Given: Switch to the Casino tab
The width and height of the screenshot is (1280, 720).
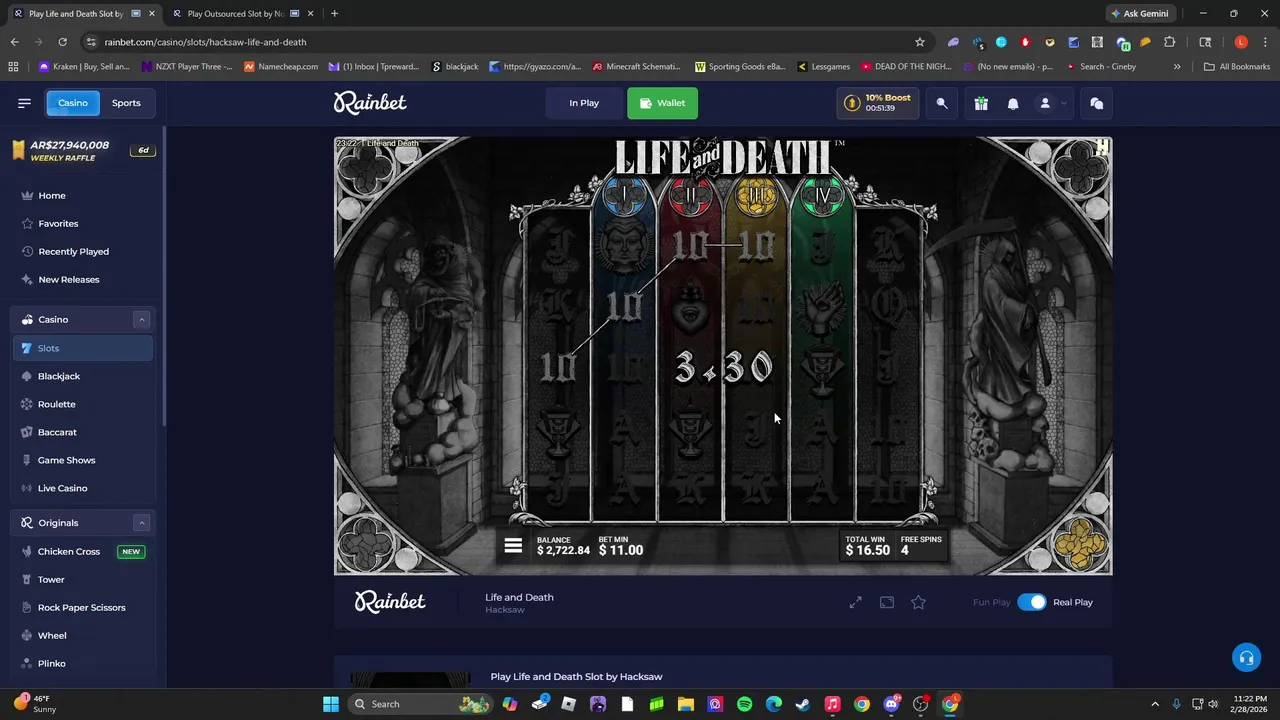Looking at the screenshot, I should coord(72,103).
